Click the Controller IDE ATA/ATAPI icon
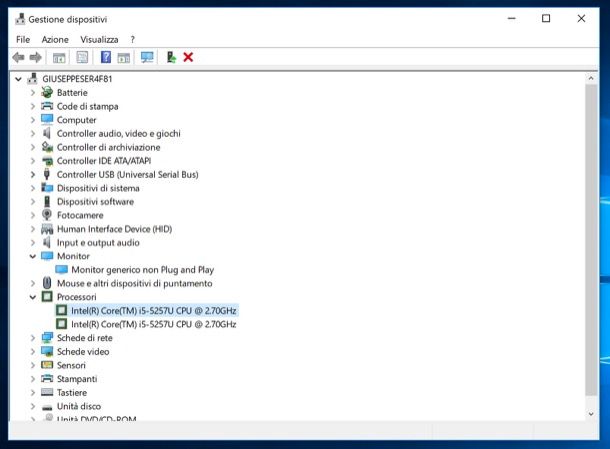The width and height of the screenshot is (610, 449). coord(47,161)
